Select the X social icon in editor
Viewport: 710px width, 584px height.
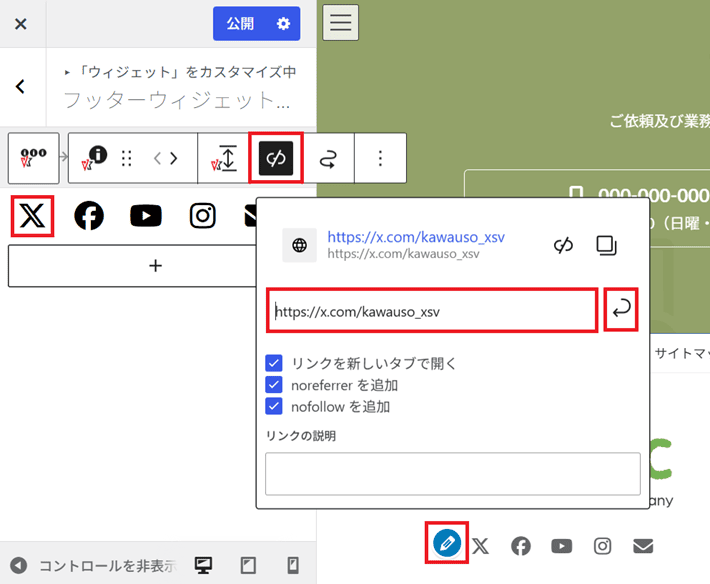pos(33,216)
